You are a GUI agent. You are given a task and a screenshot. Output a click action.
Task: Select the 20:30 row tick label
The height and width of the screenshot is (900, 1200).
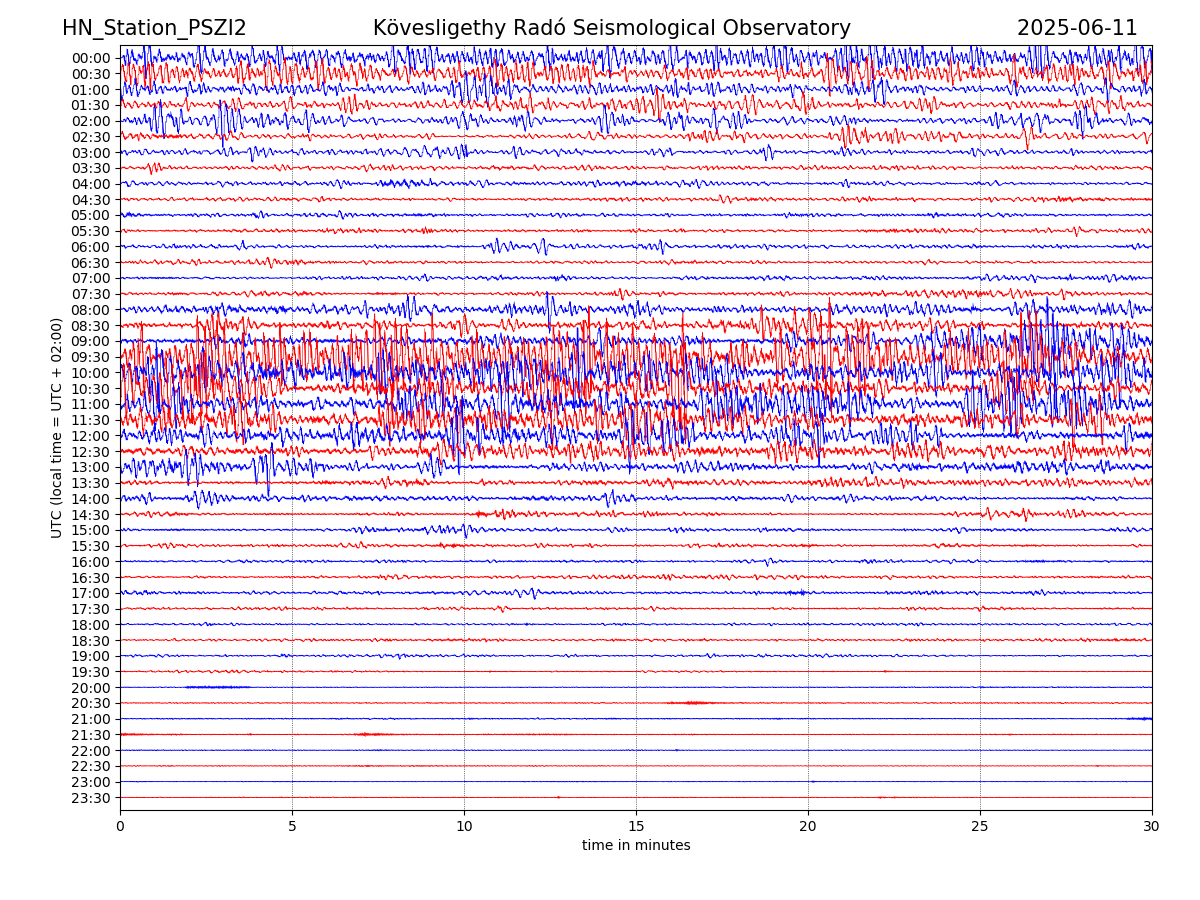click(x=90, y=703)
